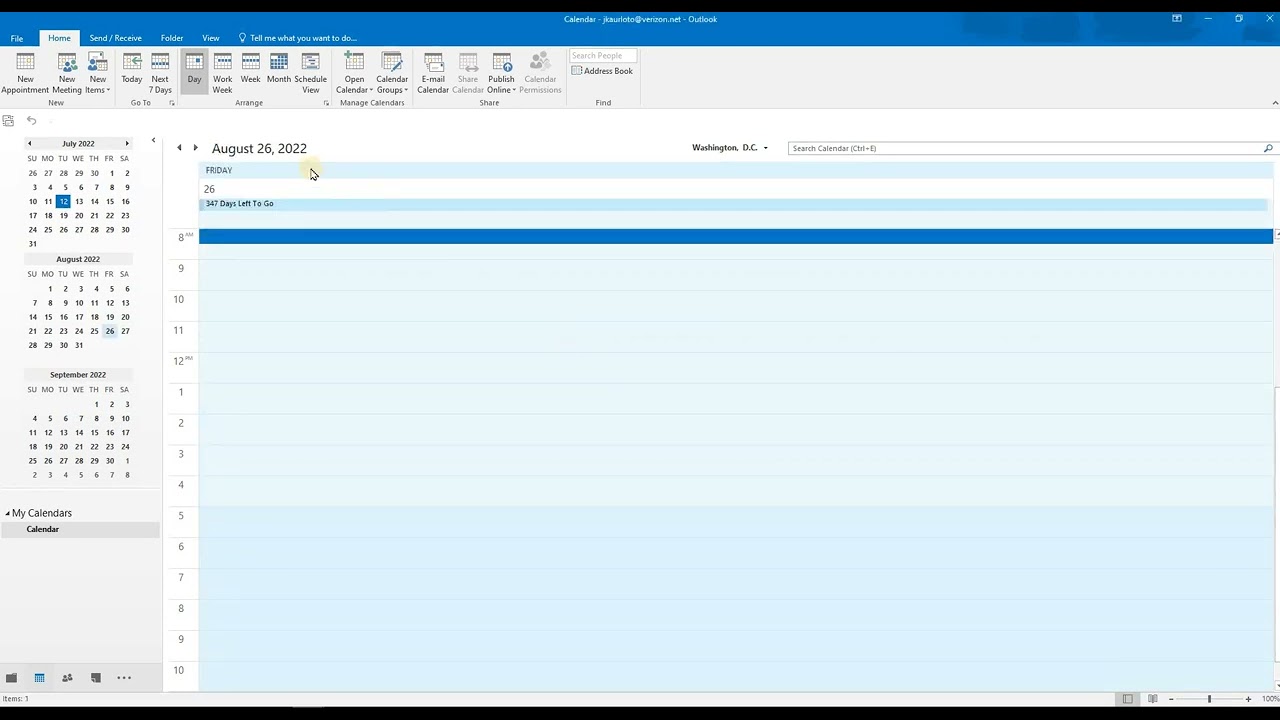
Task: Open more navigation options ellipsis
Action: pyautogui.click(x=124, y=678)
